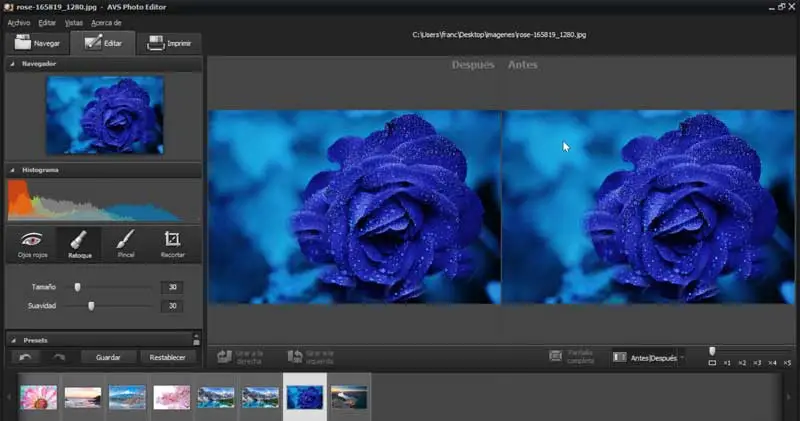Rotate image left with Girar a la izquierda

pyautogui.click(x=310, y=356)
